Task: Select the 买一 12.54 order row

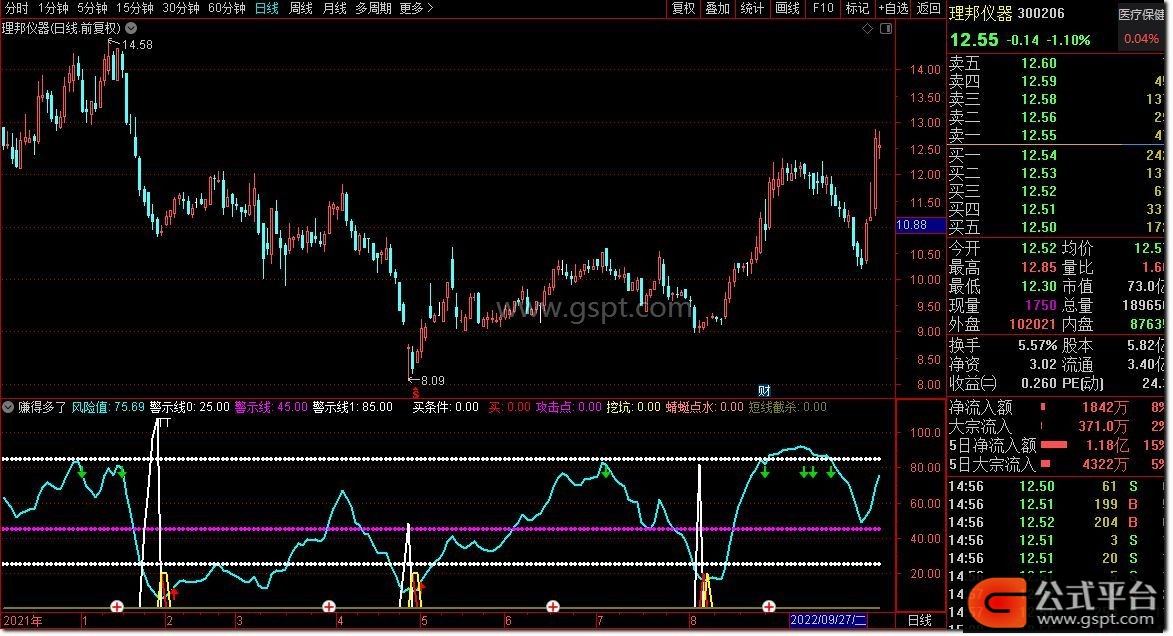Action: pos(1056,155)
